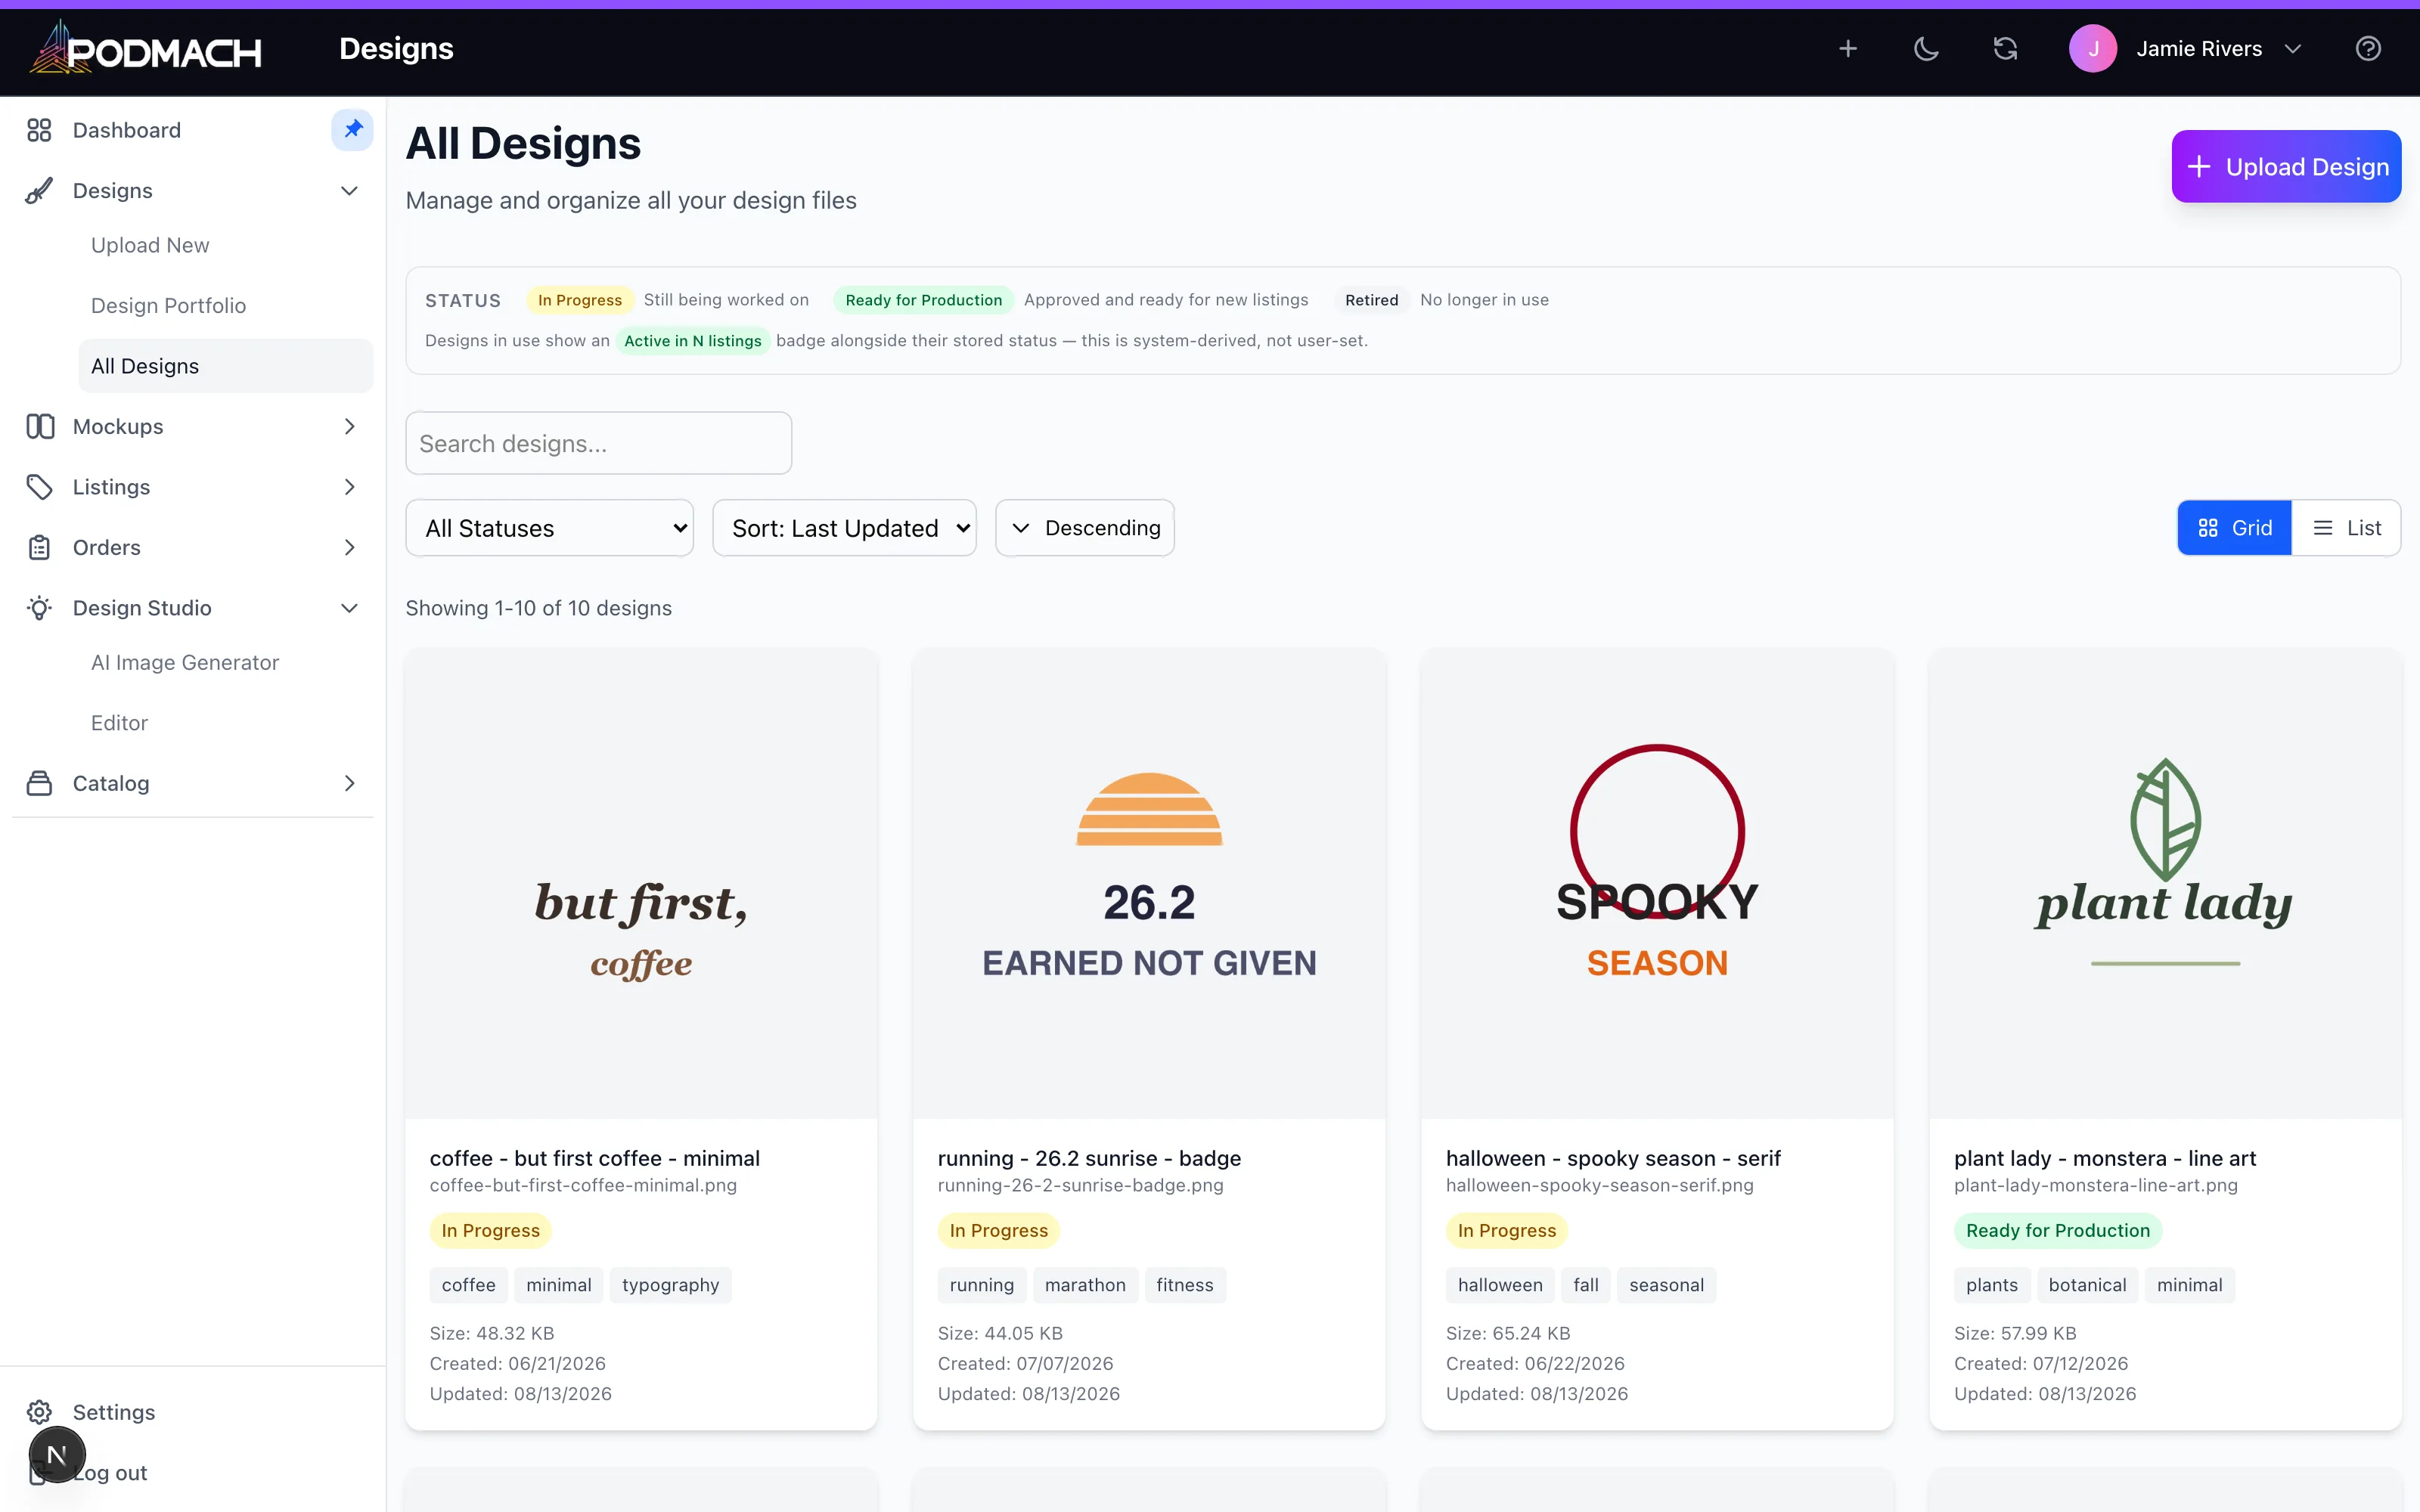Click title 'halloween - spooky season - serif'

pos(1613,1158)
